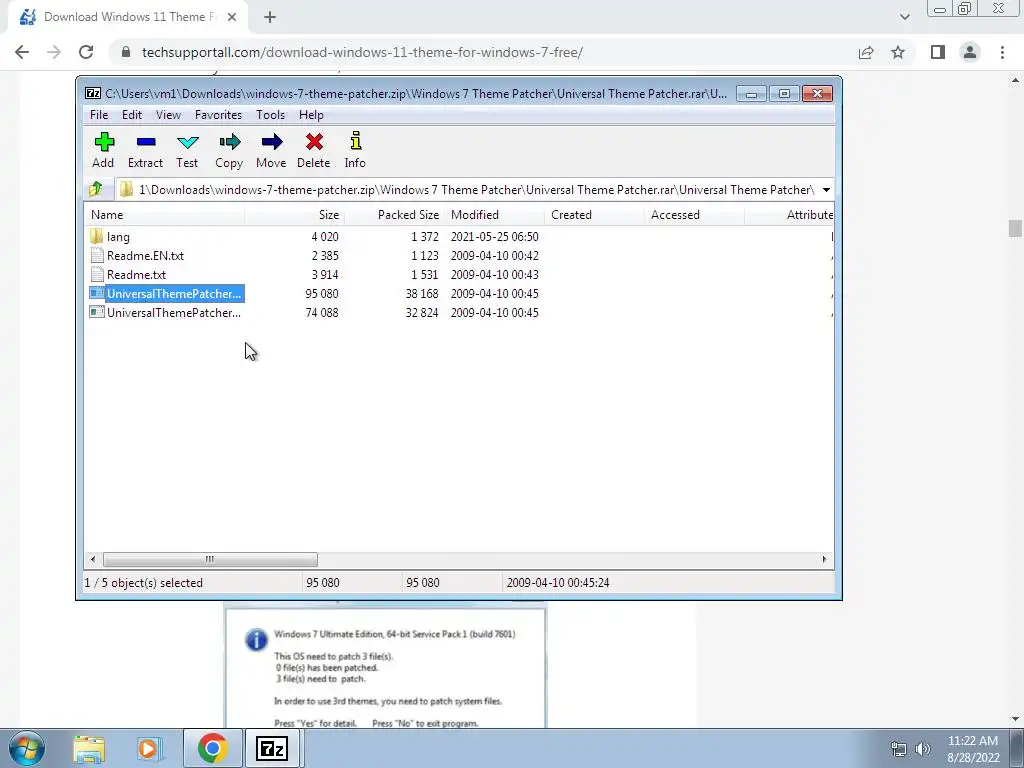Viewport: 1024px width, 768px height.
Task: Select the Readme.EN.txt file name
Action: click(146, 256)
